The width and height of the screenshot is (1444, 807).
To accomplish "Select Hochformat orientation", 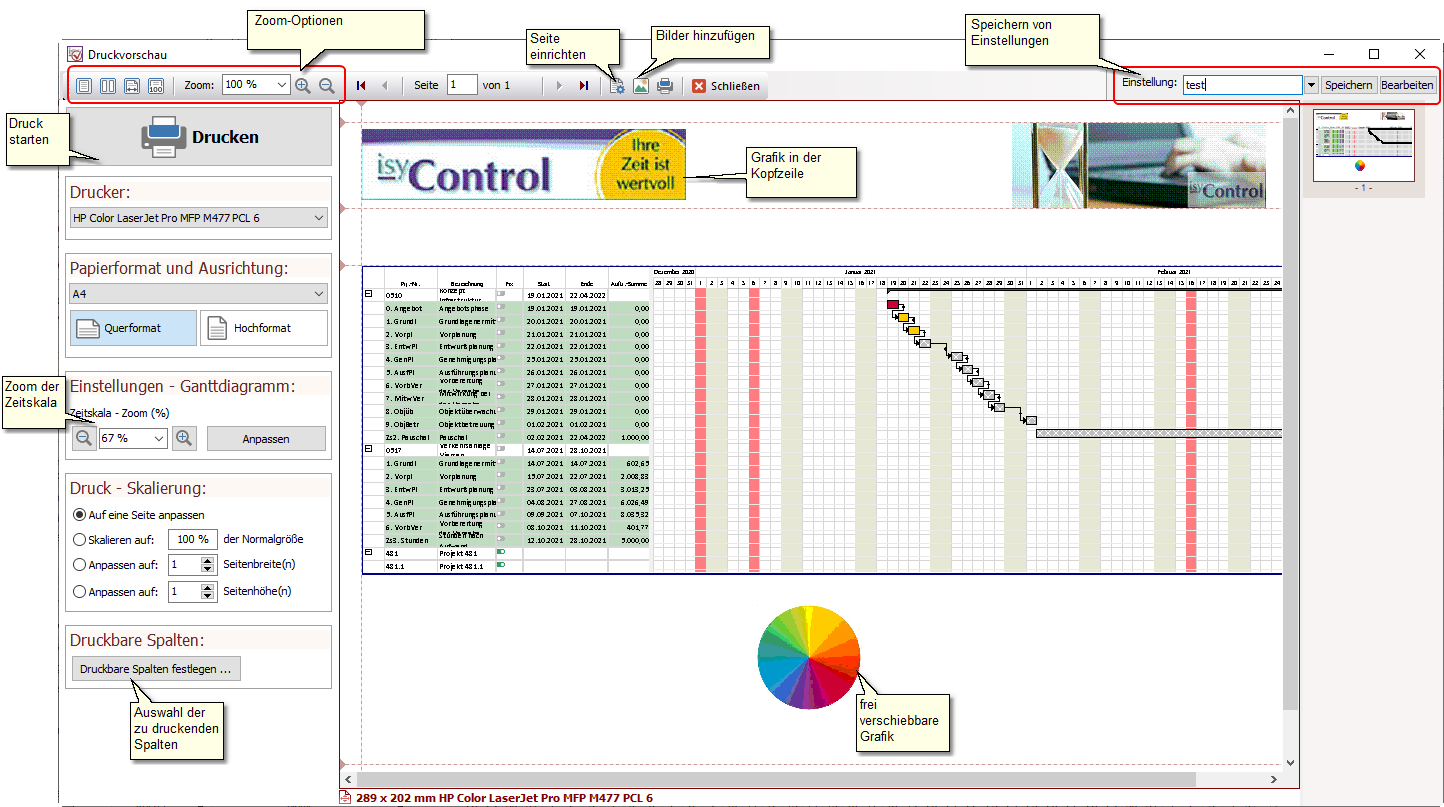I will [x=264, y=328].
